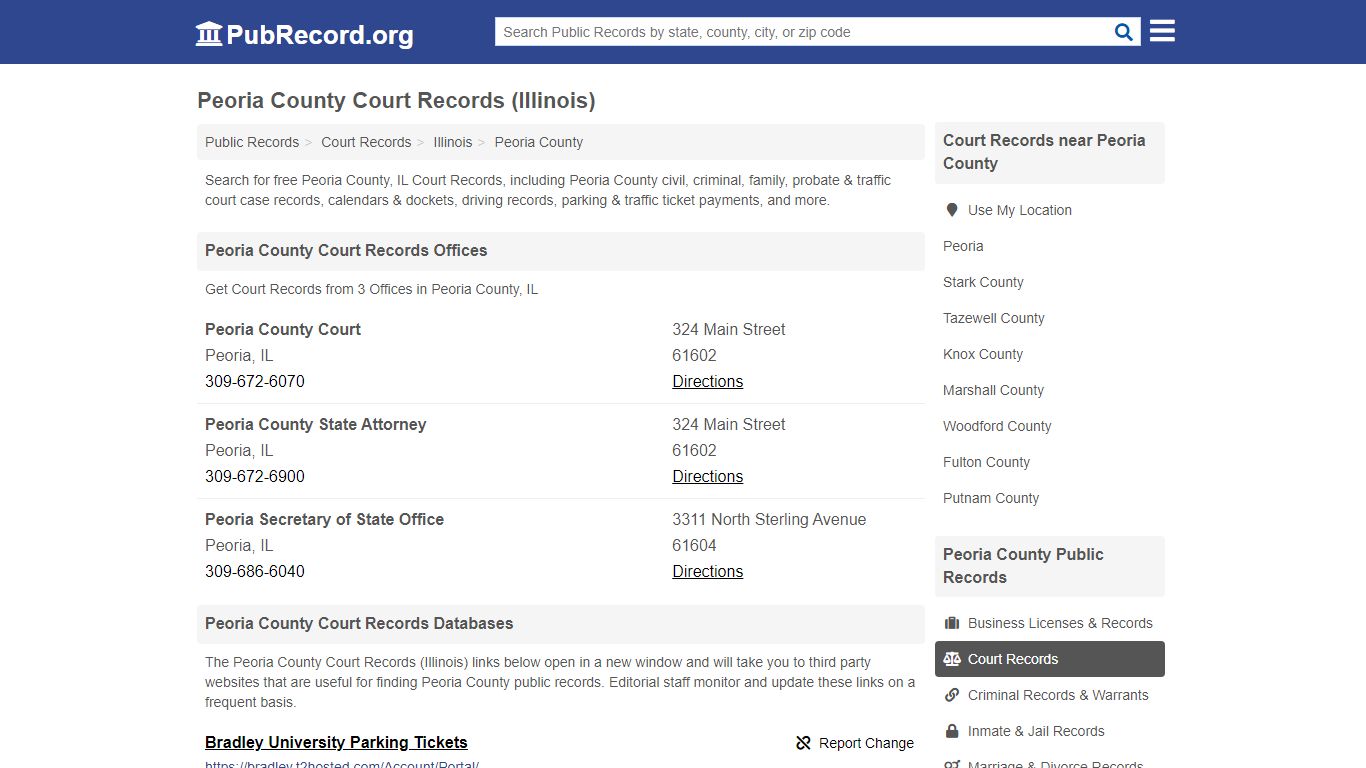The height and width of the screenshot is (768, 1366).
Task: Select the Peoria County breadcrumb
Action: [x=538, y=142]
